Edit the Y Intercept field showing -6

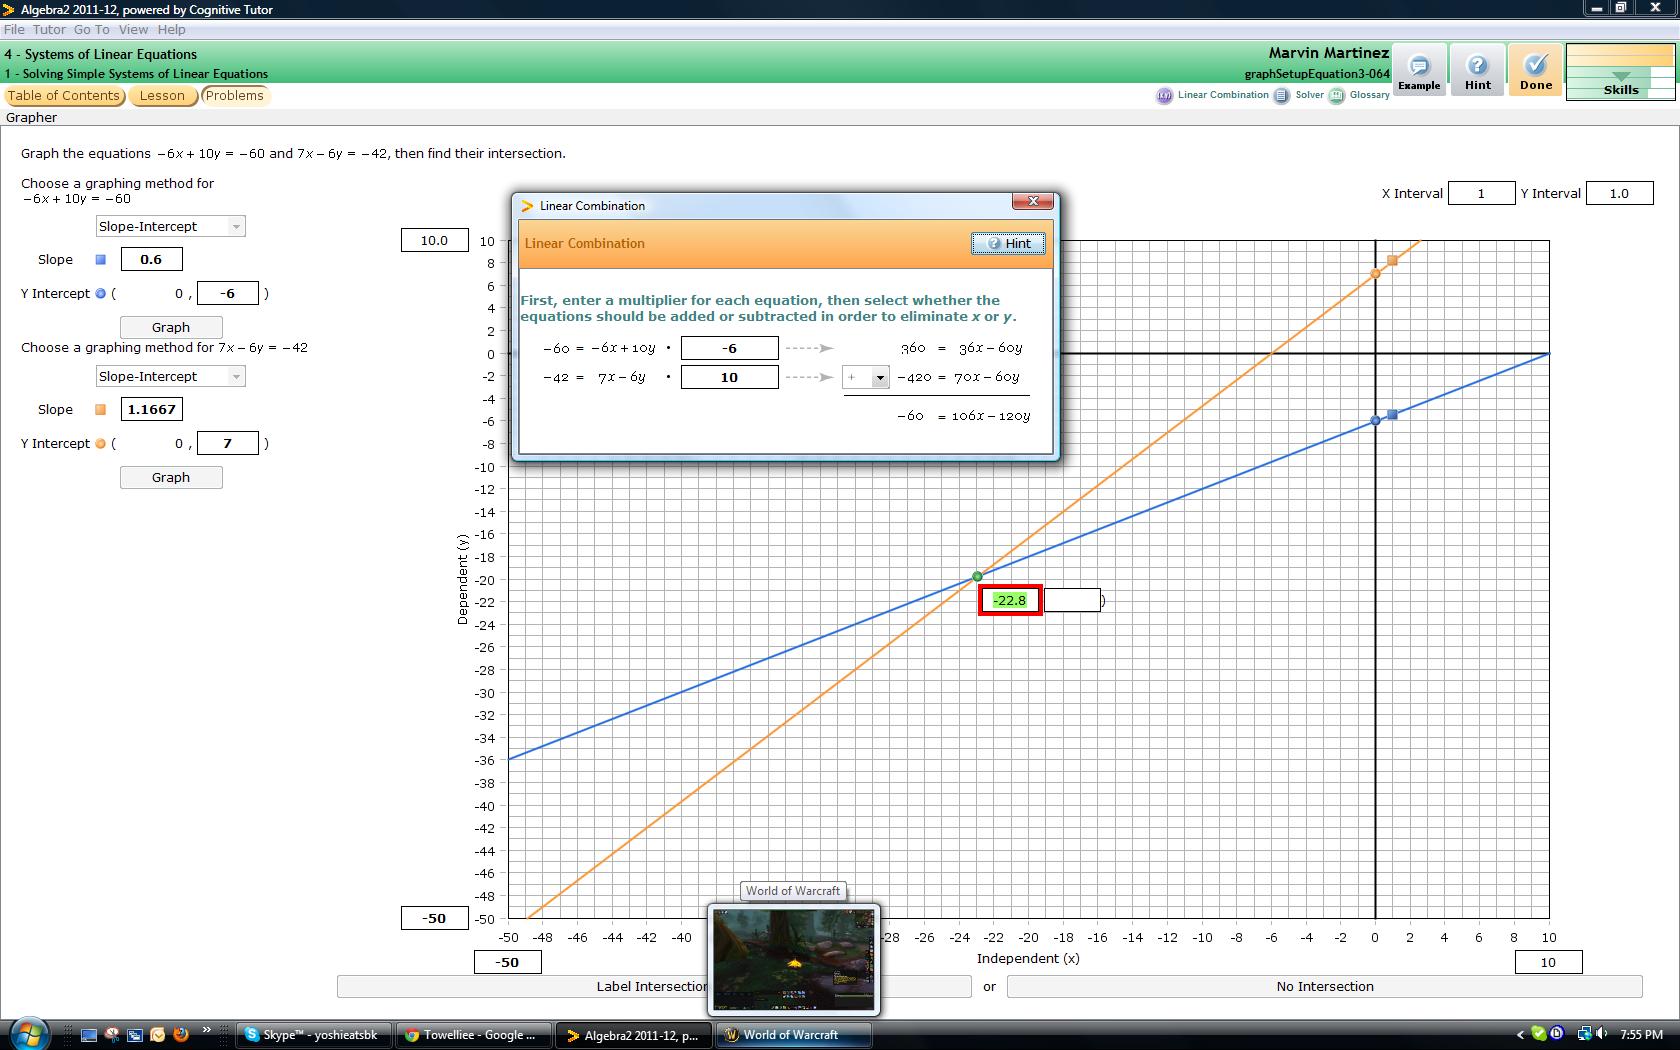228,293
